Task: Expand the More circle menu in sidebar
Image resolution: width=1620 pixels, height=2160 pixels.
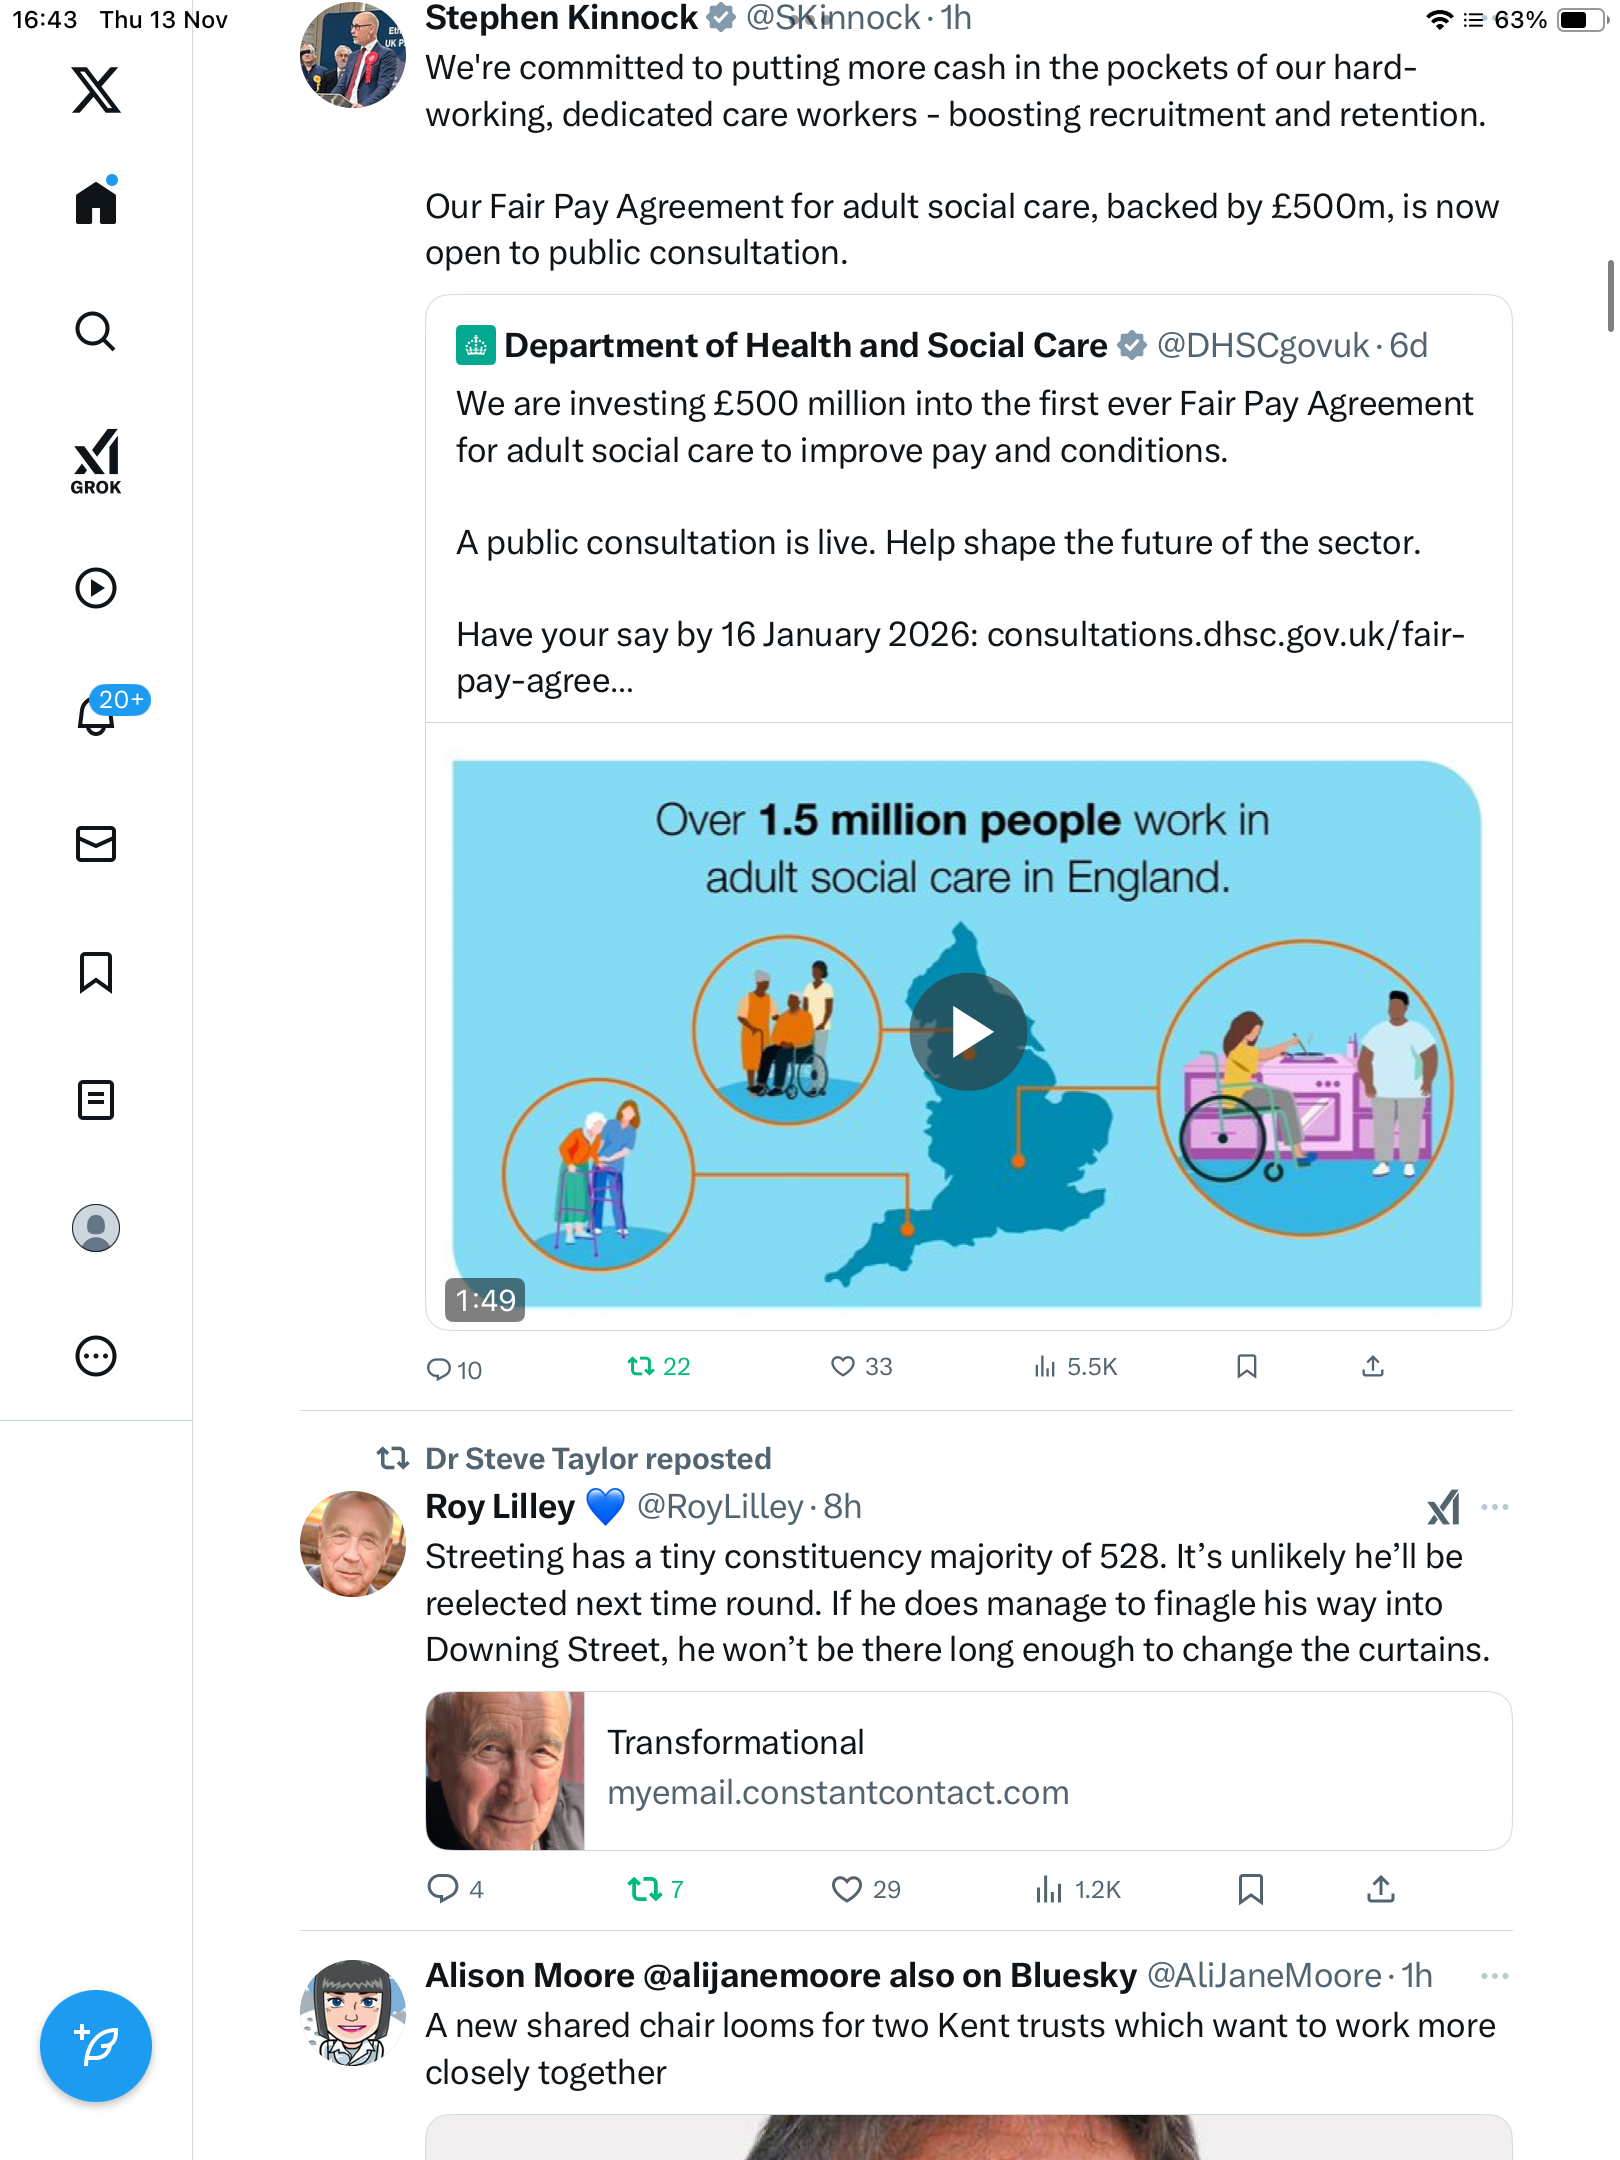Action: pos(96,1356)
